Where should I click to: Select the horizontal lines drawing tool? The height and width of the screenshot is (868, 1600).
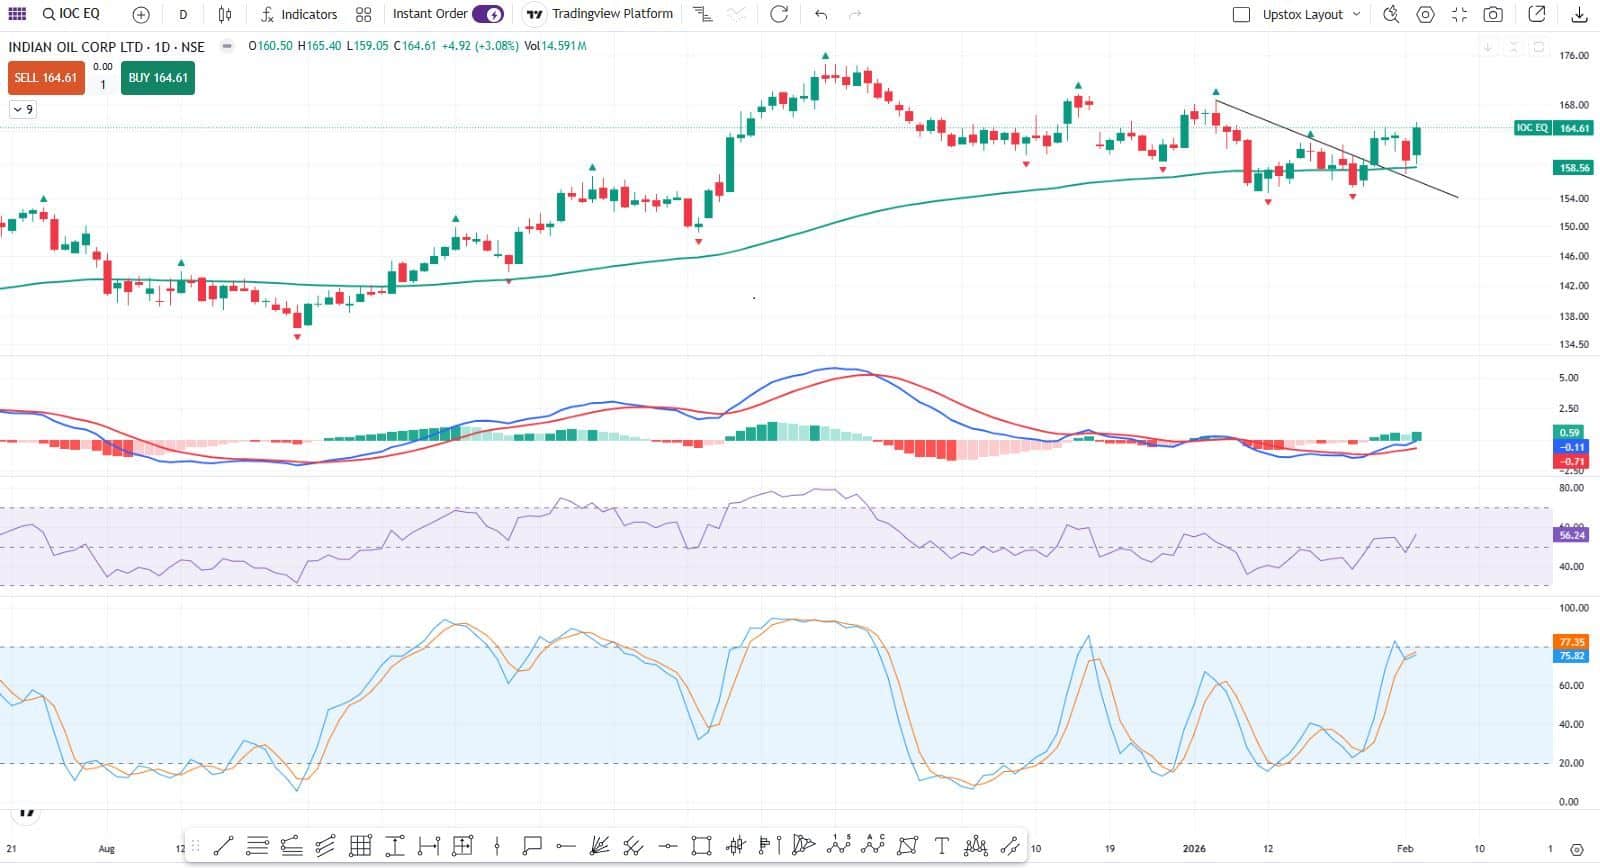[257, 846]
